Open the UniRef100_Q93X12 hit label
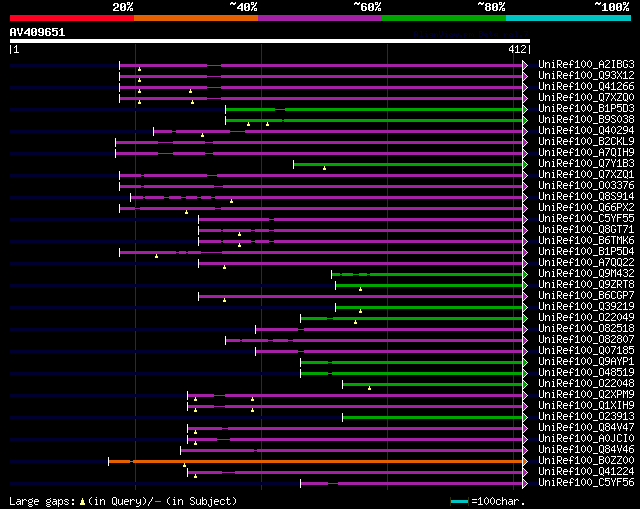The image size is (640, 509). click(586, 76)
